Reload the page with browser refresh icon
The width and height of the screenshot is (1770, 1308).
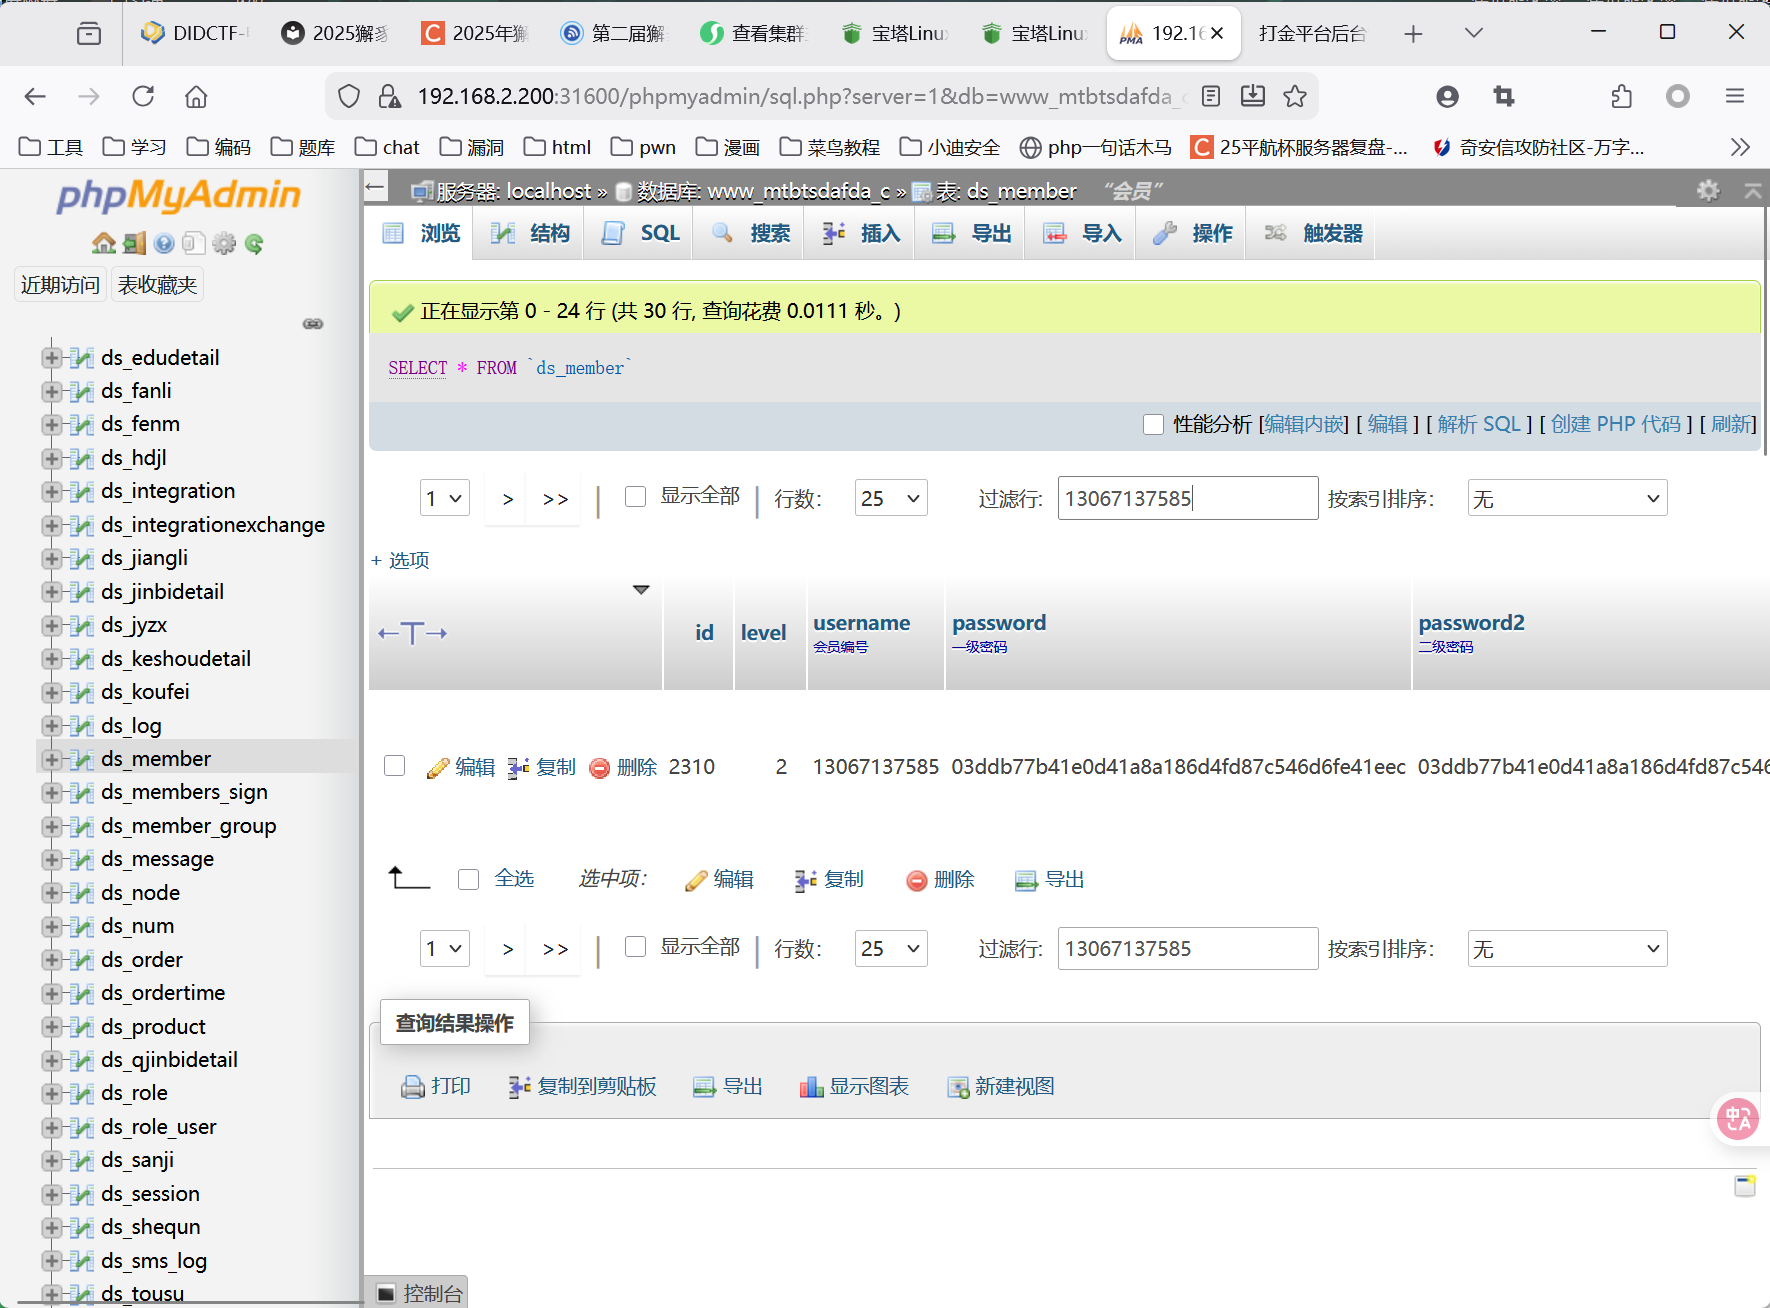[x=143, y=96]
